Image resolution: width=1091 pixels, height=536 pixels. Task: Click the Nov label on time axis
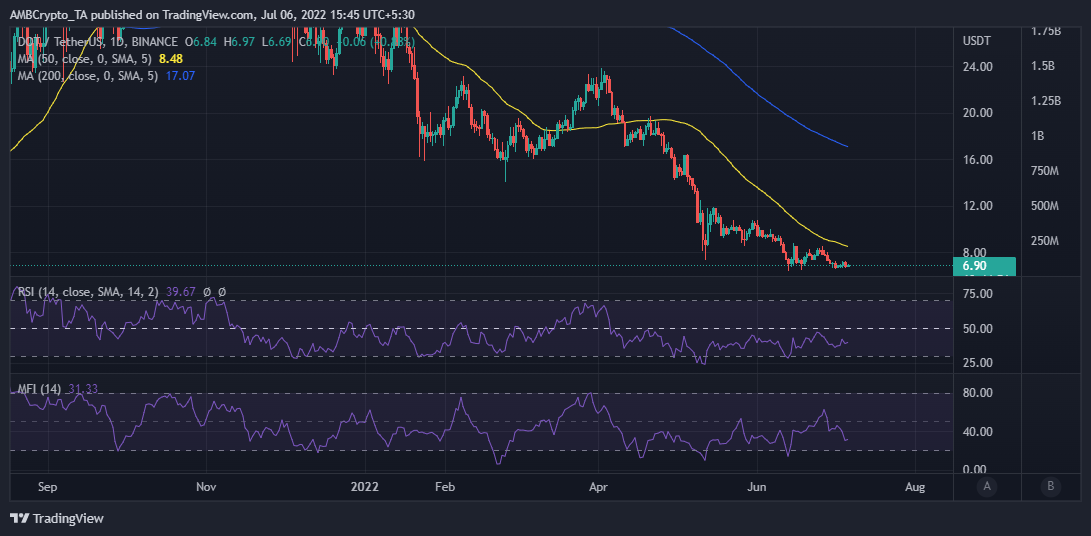tap(205, 487)
